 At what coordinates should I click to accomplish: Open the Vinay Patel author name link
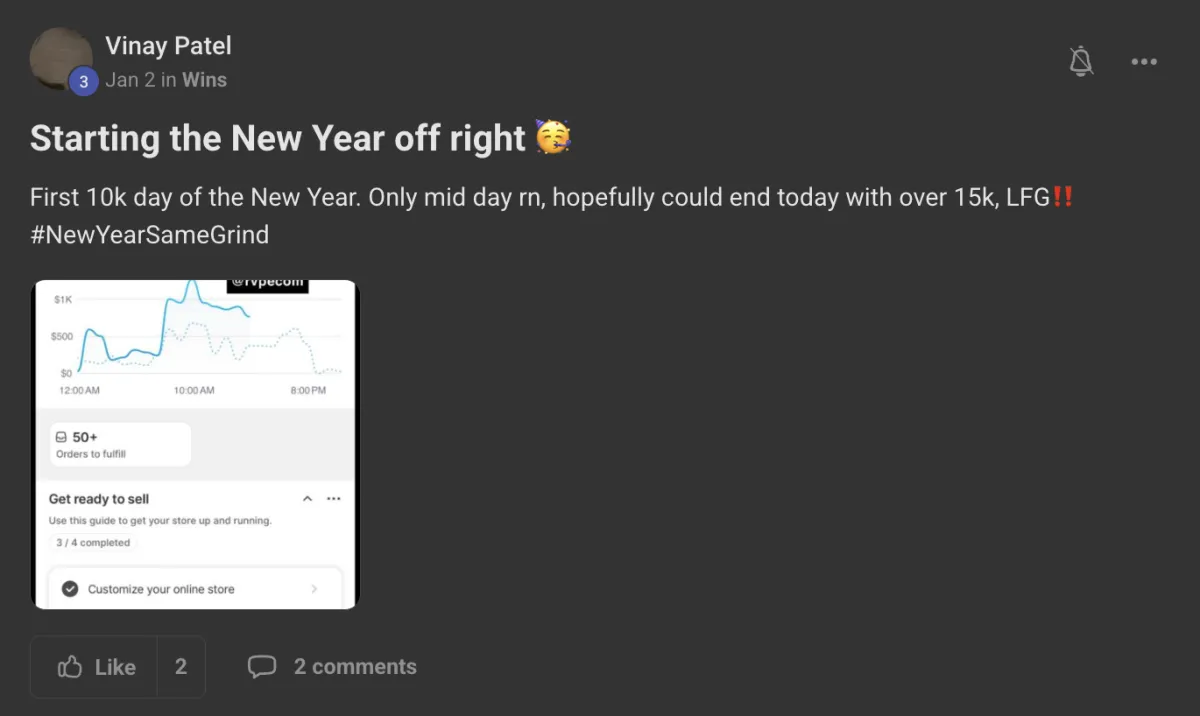click(x=168, y=45)
